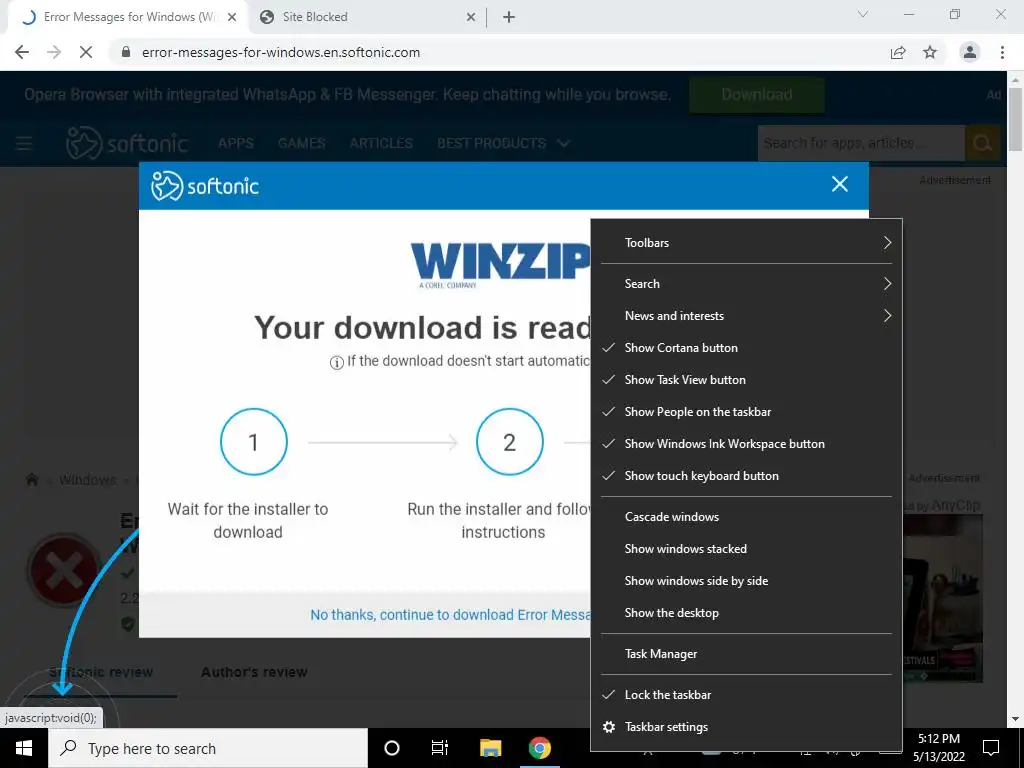Viewport: 1024px width, 768px height.
Task: Open the tab search chevron
Action: pyautogui.click(x=863, y=14)
